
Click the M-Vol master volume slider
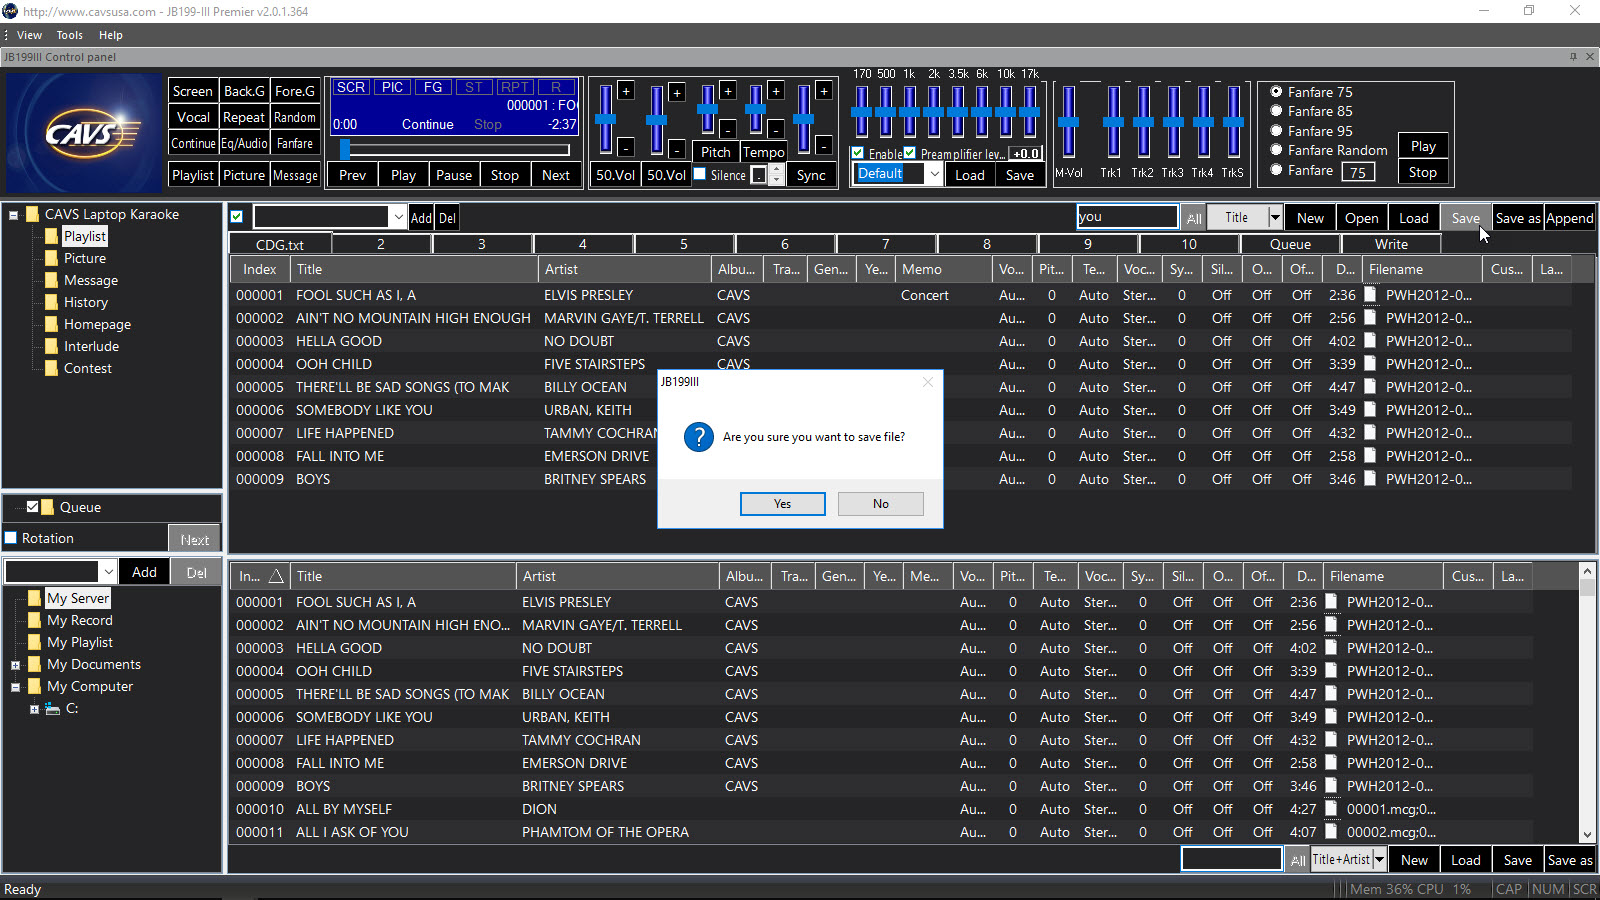(1069, 122)
